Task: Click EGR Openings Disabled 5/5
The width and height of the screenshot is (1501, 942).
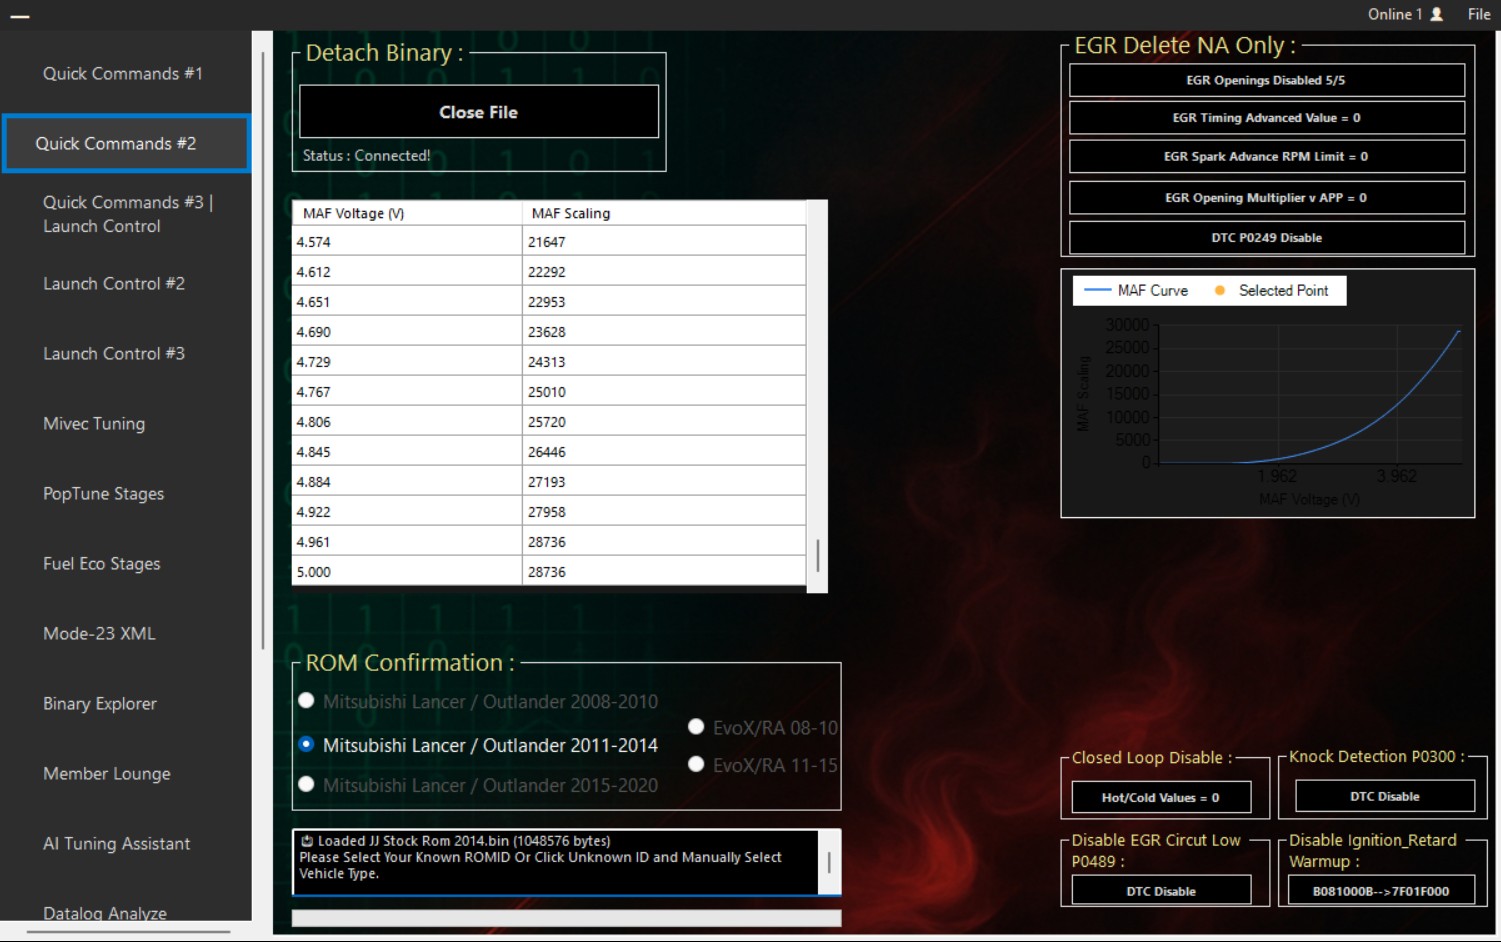Action: click(x=1266, y=80)
